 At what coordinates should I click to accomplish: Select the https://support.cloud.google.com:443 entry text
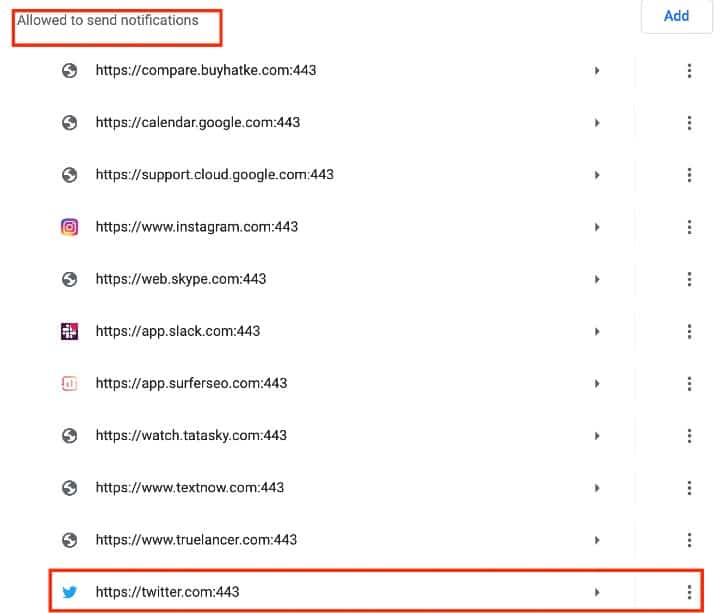click(214, 175)
